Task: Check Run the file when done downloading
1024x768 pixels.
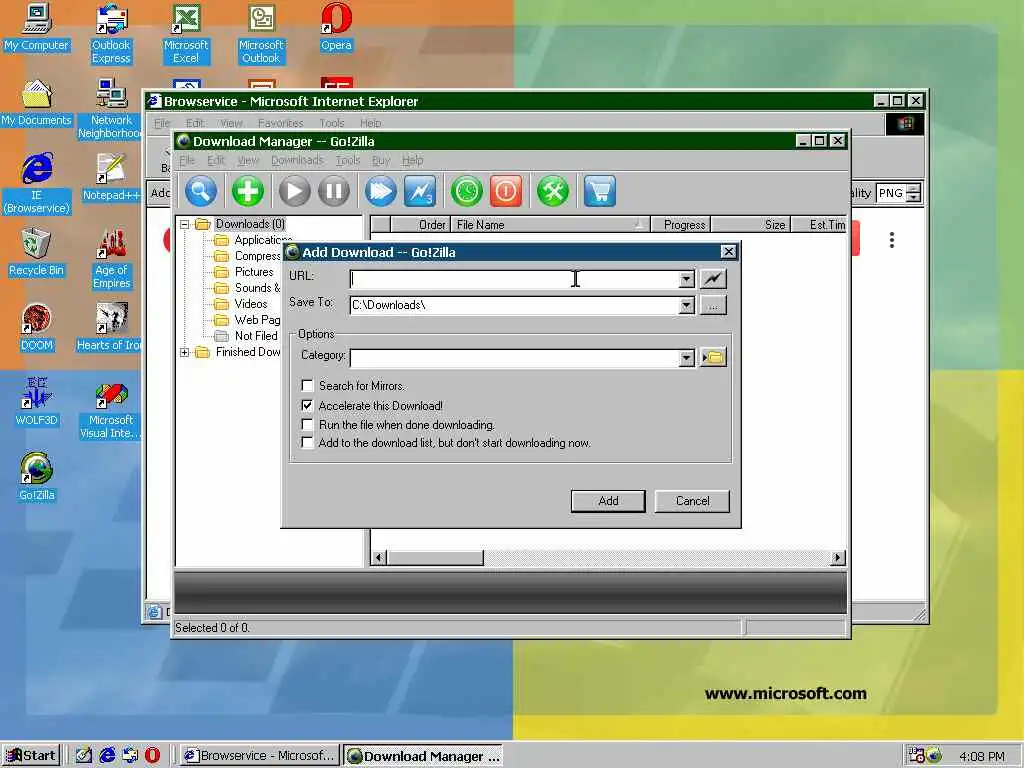Action: [307, 424]
